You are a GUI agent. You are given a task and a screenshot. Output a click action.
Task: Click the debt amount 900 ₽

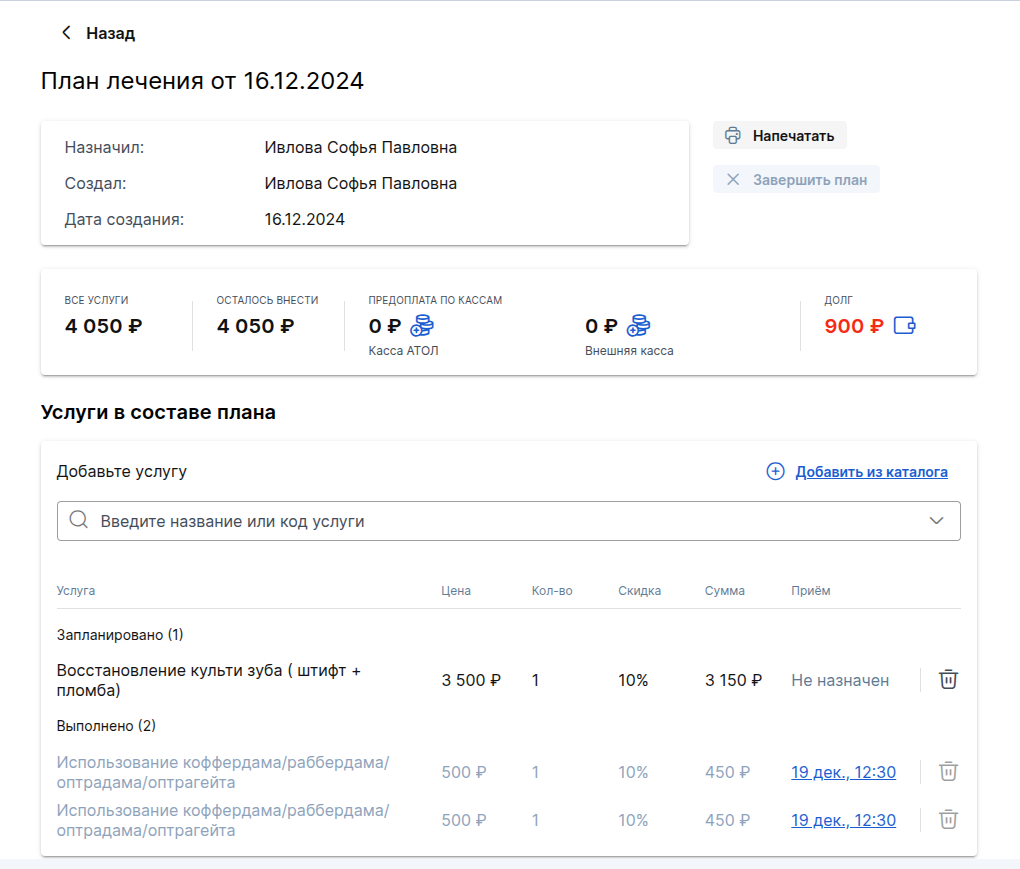[x=853, y=326]
